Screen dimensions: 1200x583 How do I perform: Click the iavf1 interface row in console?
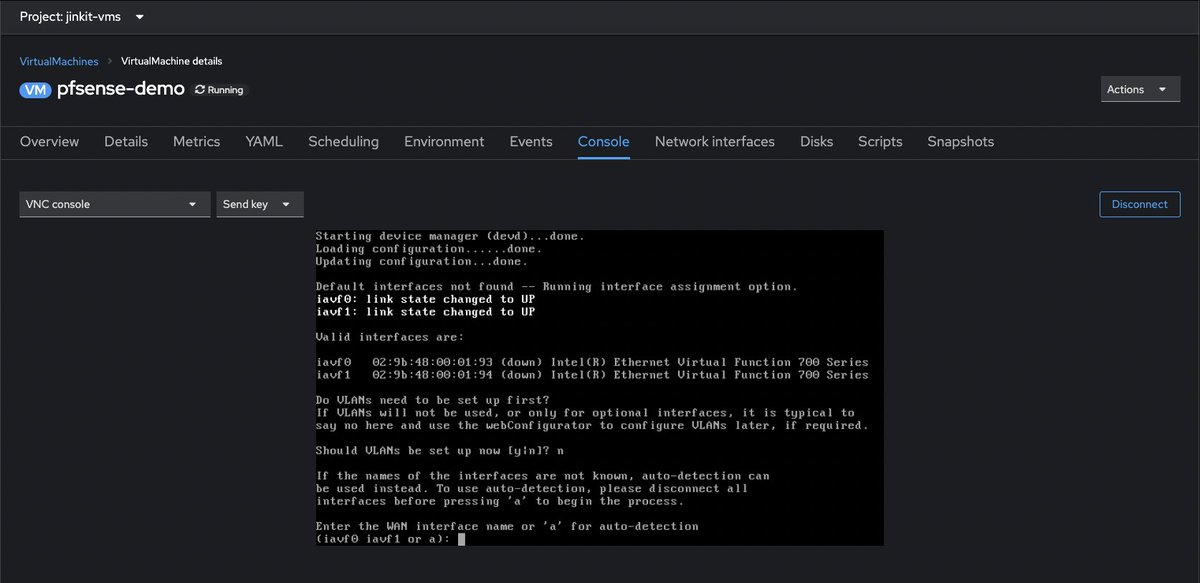pos(592,375)
